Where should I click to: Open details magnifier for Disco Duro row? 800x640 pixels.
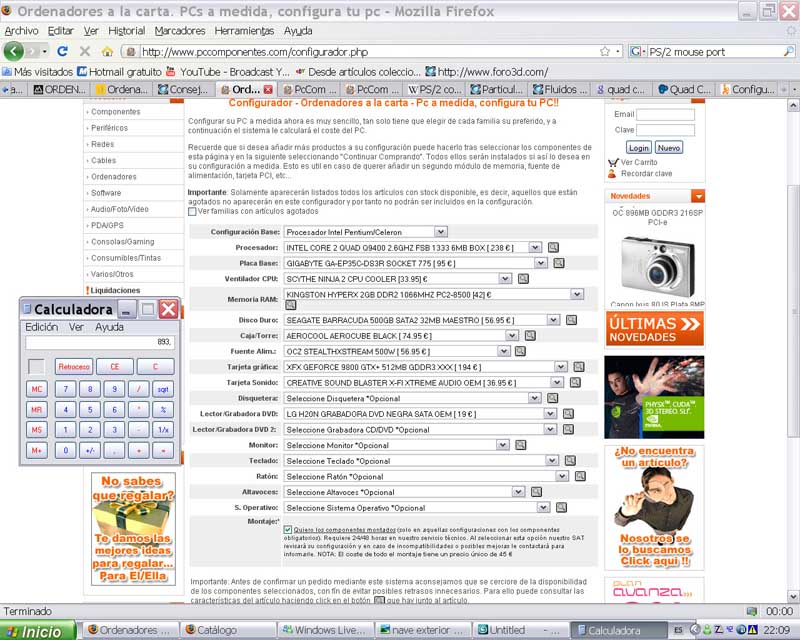[571, 320]
